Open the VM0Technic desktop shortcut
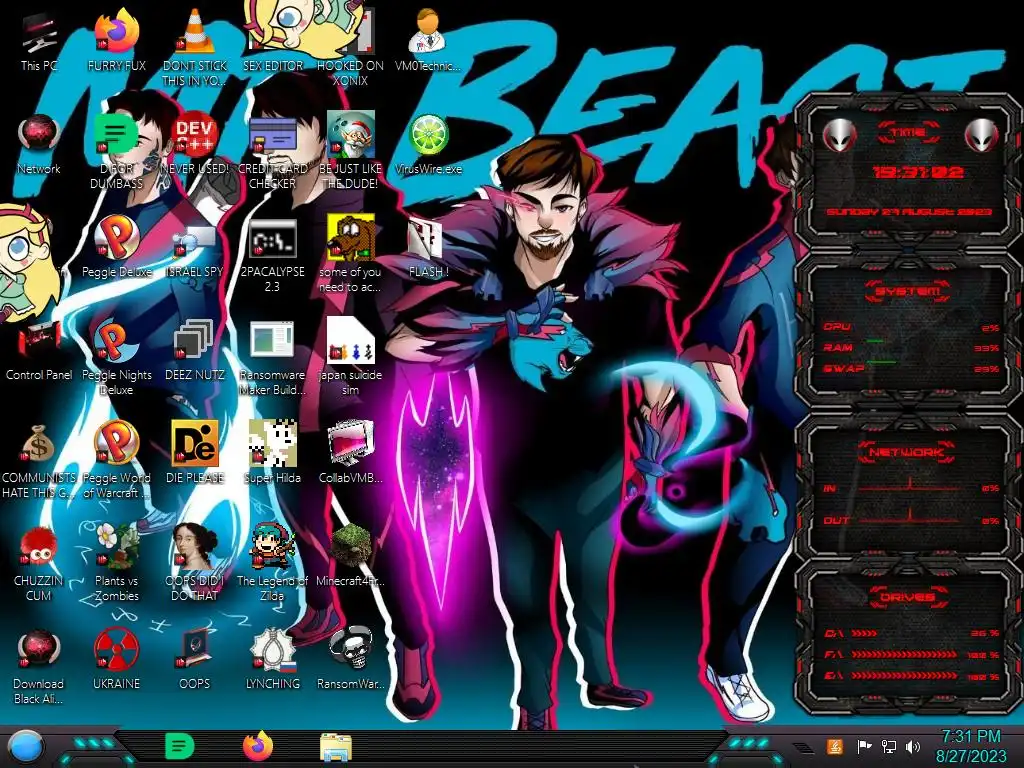This screenshot has height=768, width=1024. pyautogui.click(x=428, y=33)
